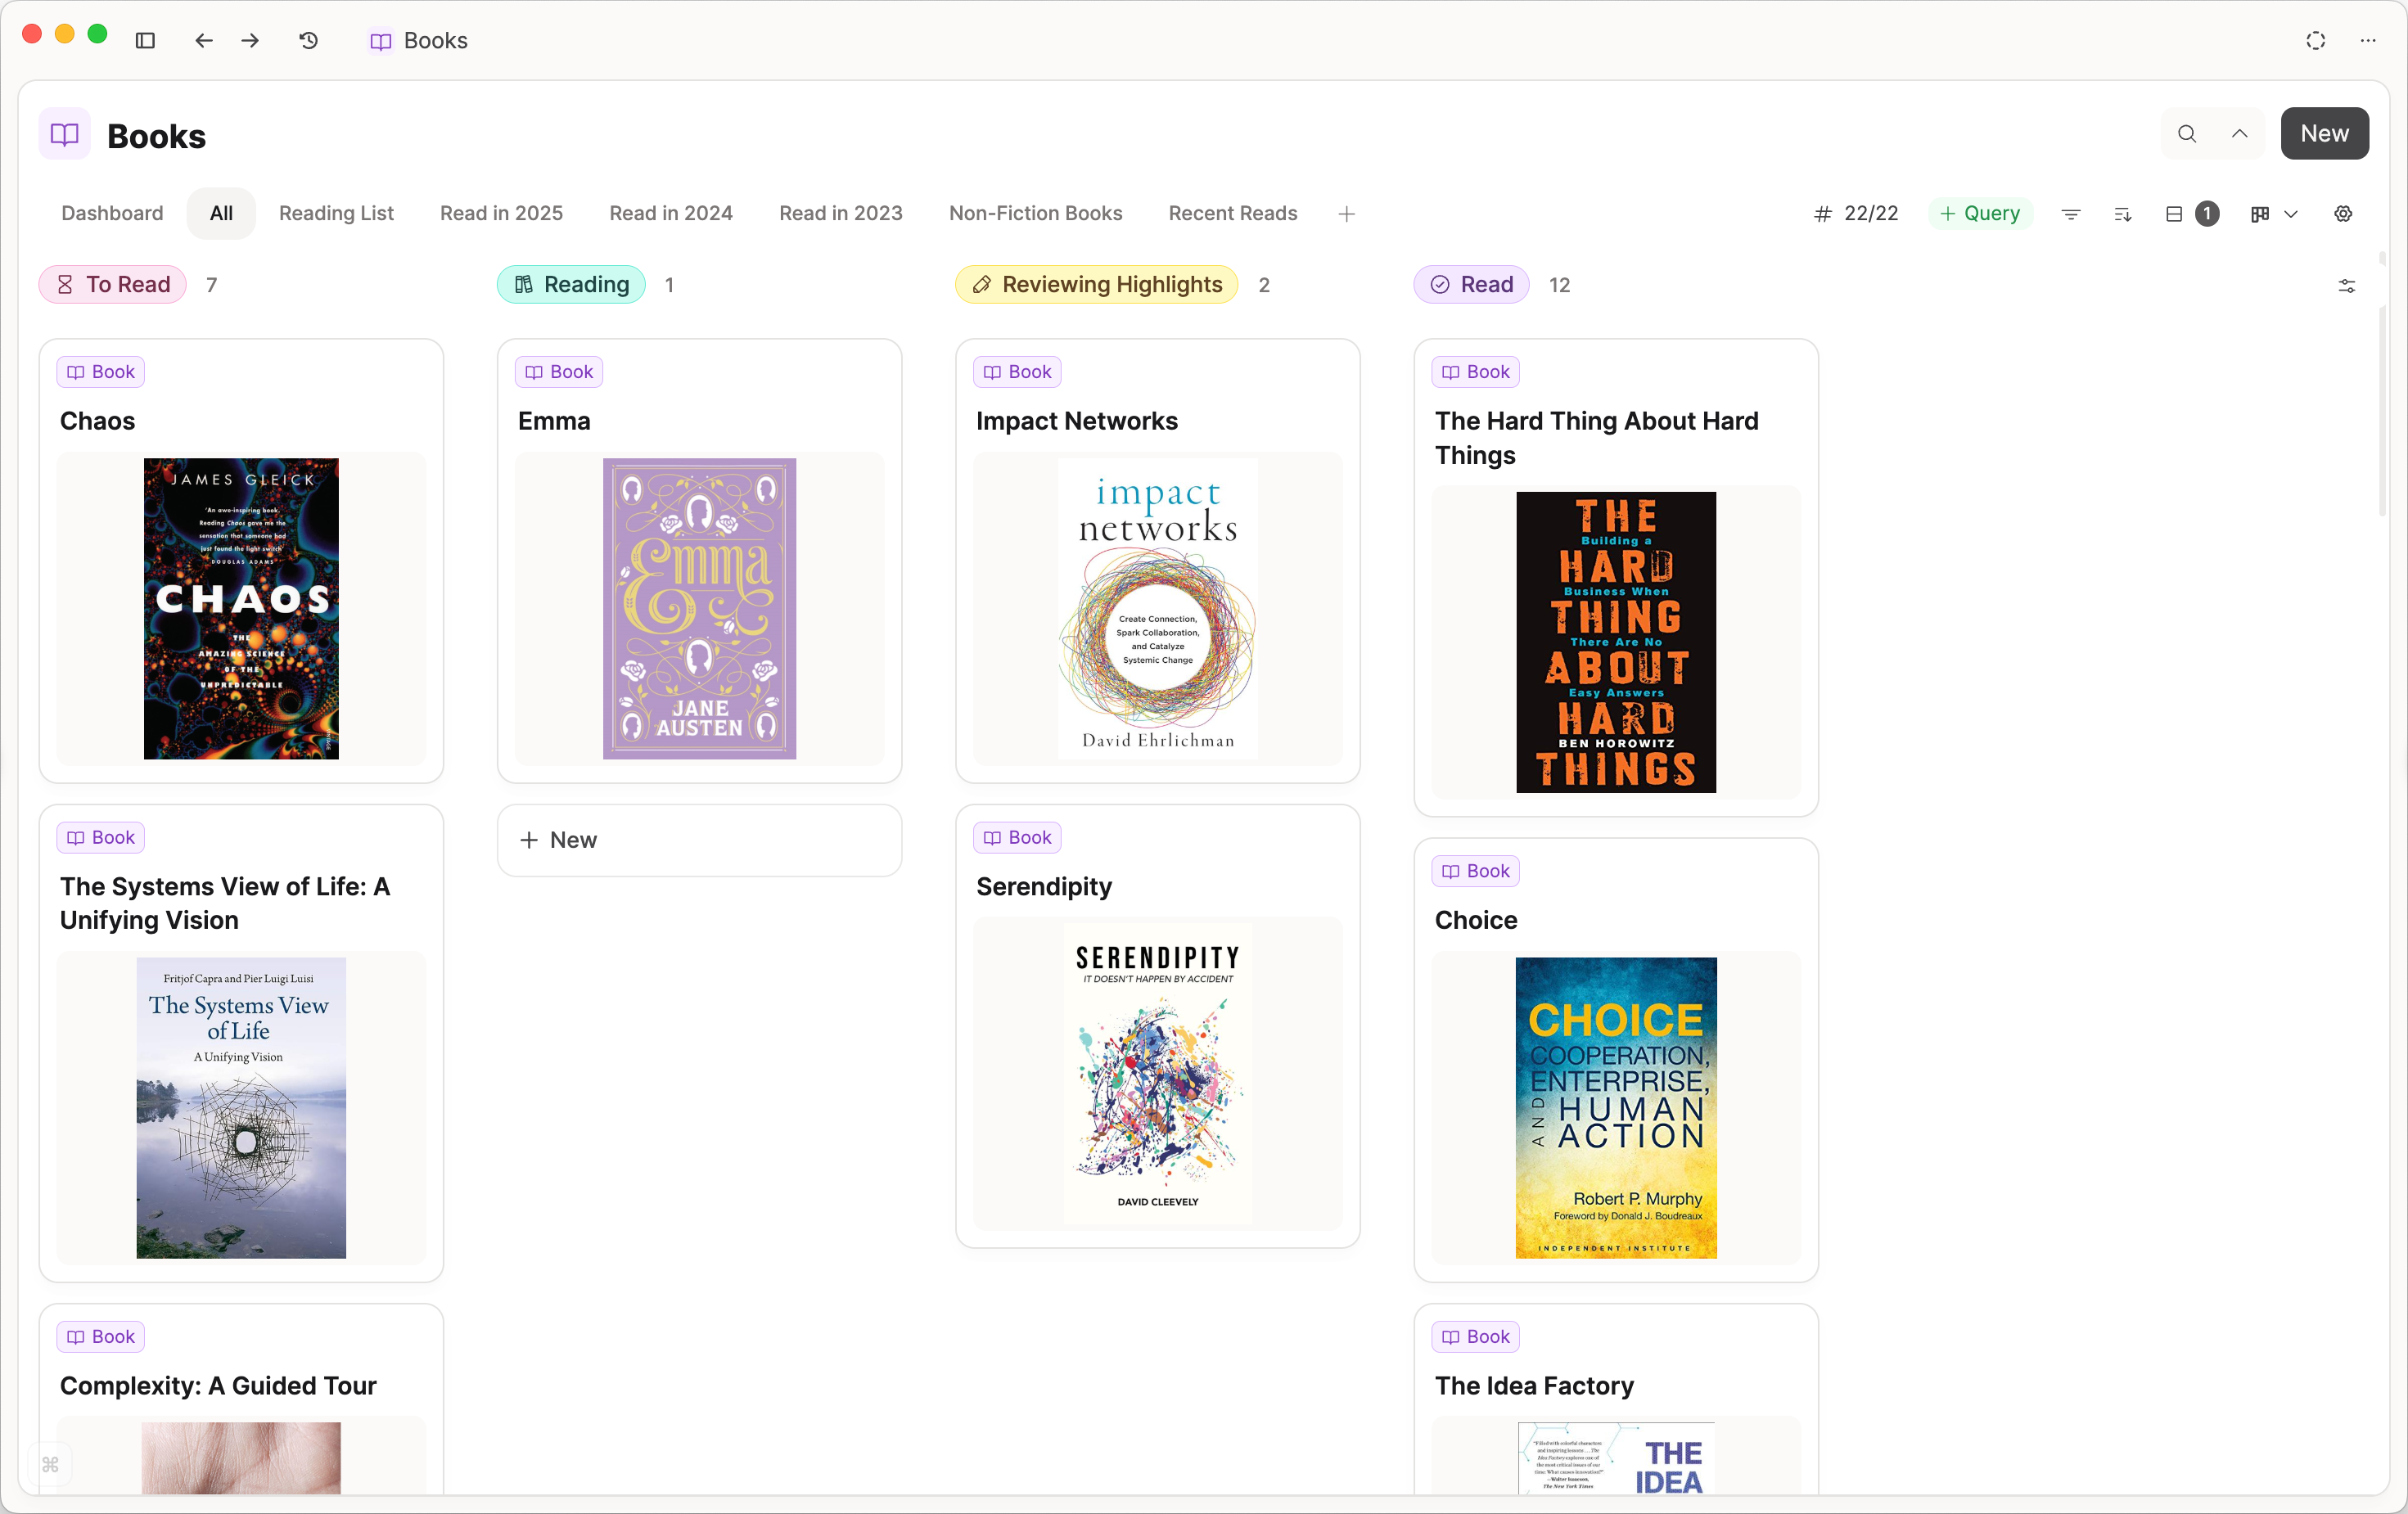Open the view settings gear icon
The width and height of the screenshot is (2408, 1514).
2343,213
